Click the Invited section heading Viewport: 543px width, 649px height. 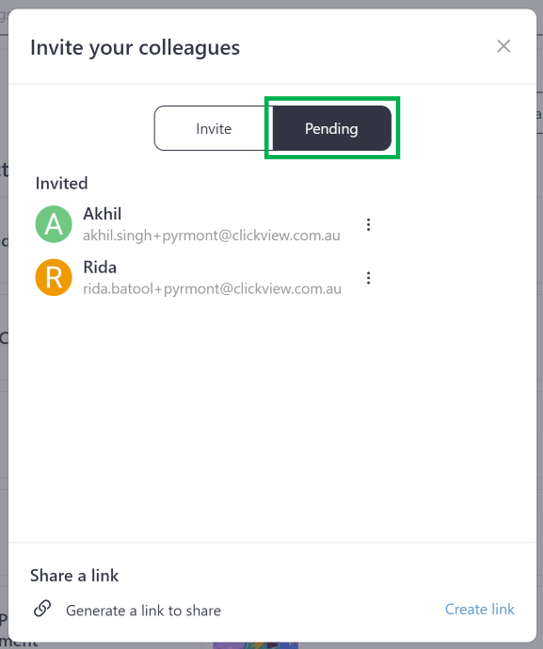pos(62,183)
